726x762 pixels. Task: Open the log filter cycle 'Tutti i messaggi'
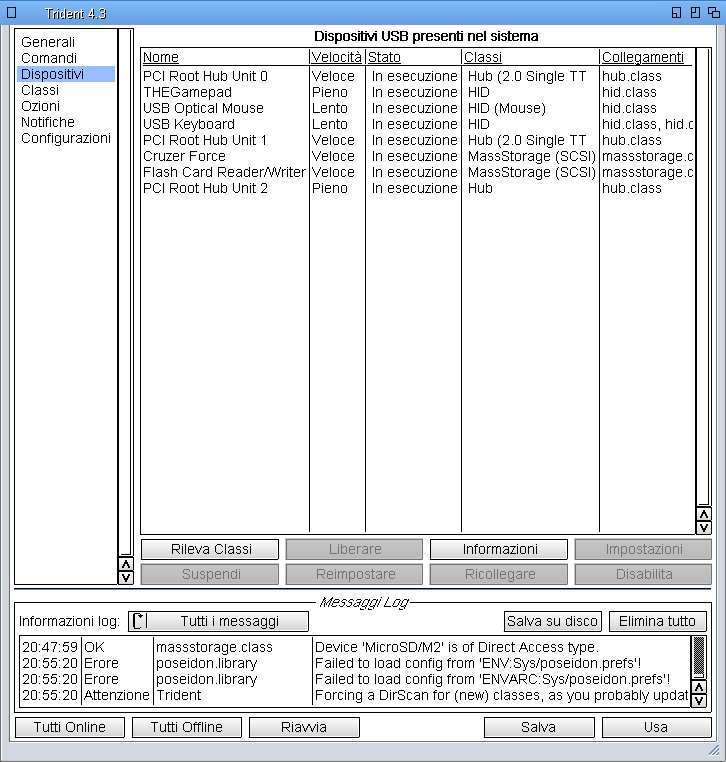(218, 621)
